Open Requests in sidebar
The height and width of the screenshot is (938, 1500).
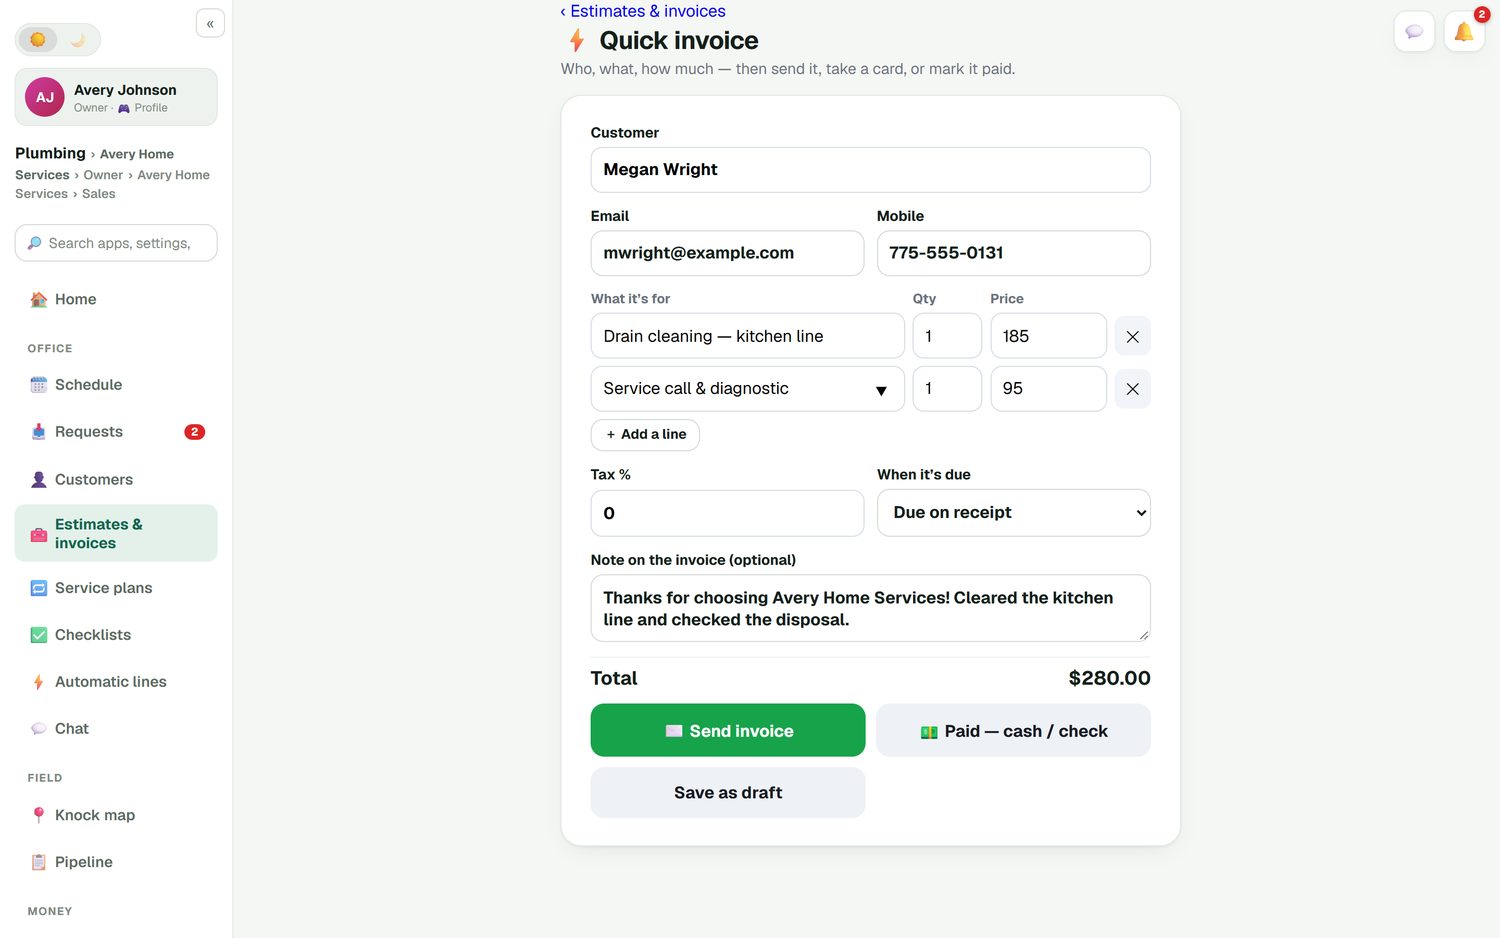coord(116,432)
